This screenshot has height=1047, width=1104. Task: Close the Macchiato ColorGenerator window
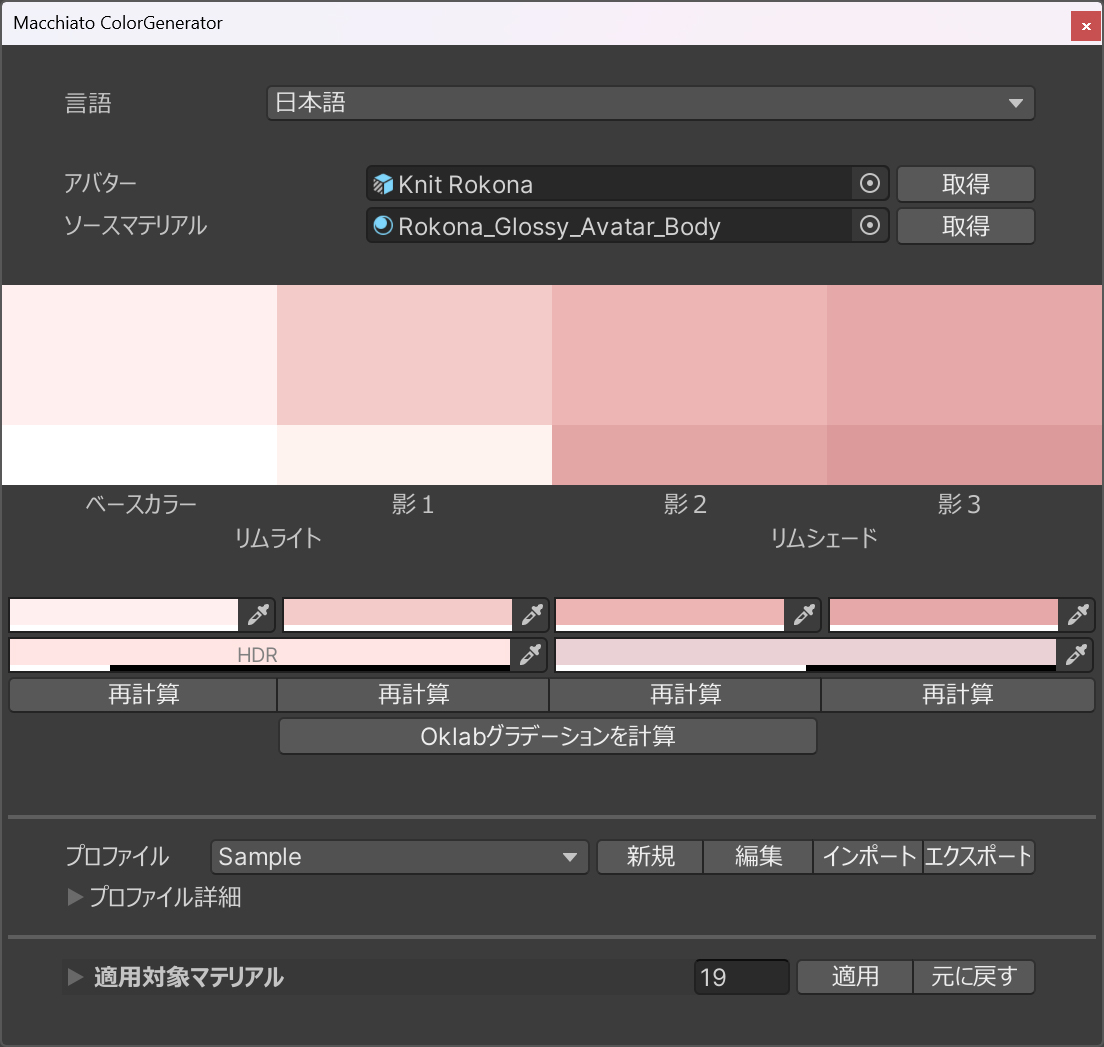(1086, 26)
